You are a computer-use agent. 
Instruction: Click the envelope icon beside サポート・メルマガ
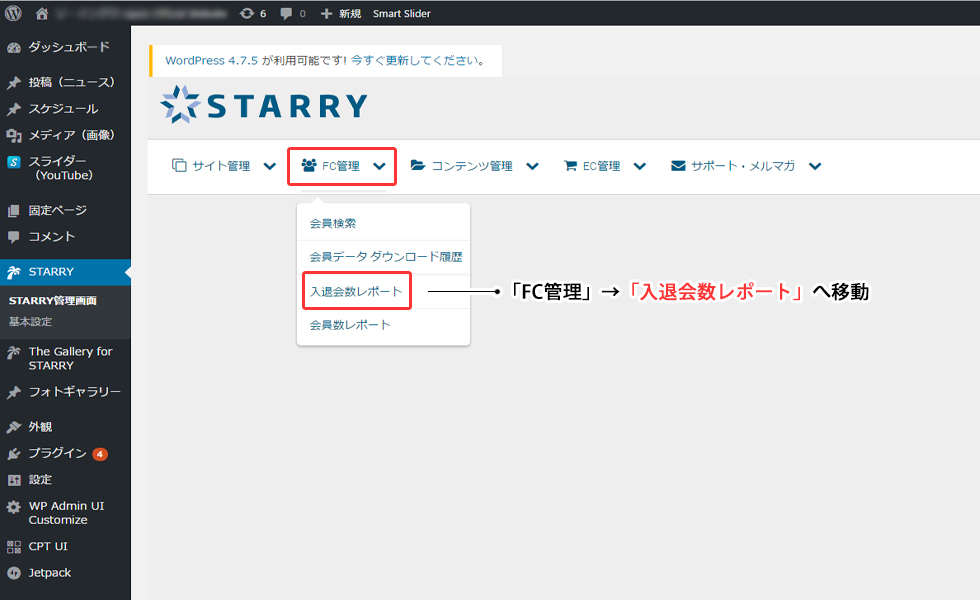678,166
